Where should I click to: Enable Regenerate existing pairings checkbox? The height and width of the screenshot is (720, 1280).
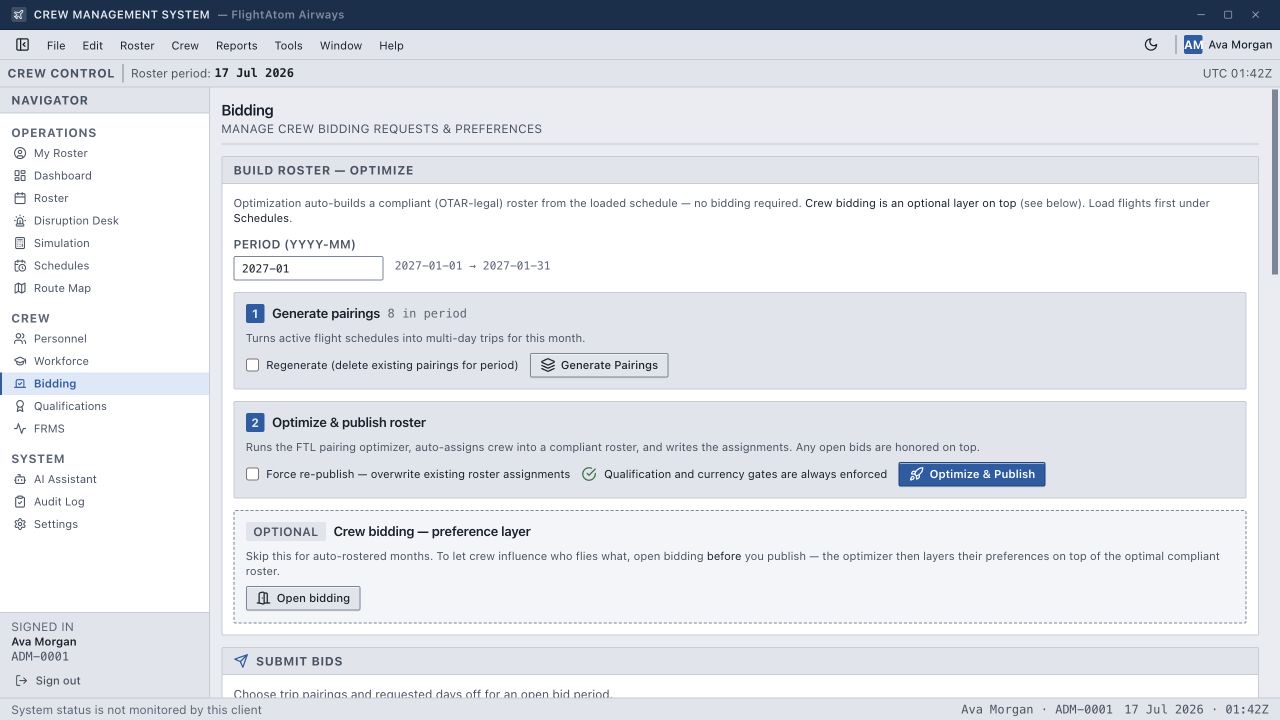253,365
